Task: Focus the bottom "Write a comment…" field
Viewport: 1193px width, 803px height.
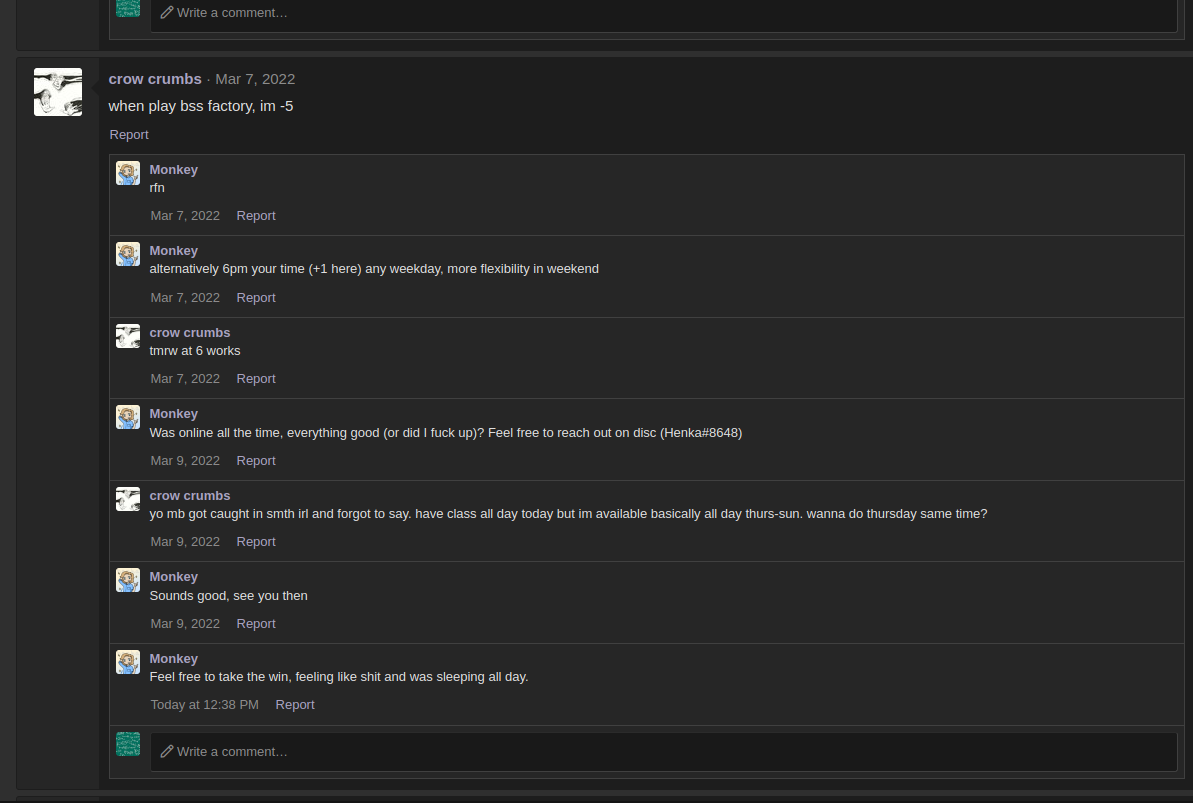Action: pyautogui.click(x=663, y=752)
